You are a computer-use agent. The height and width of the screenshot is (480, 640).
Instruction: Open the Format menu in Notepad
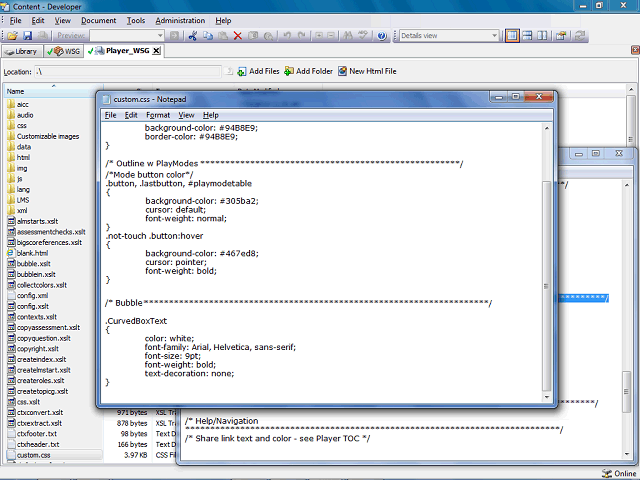pos(158,115)
